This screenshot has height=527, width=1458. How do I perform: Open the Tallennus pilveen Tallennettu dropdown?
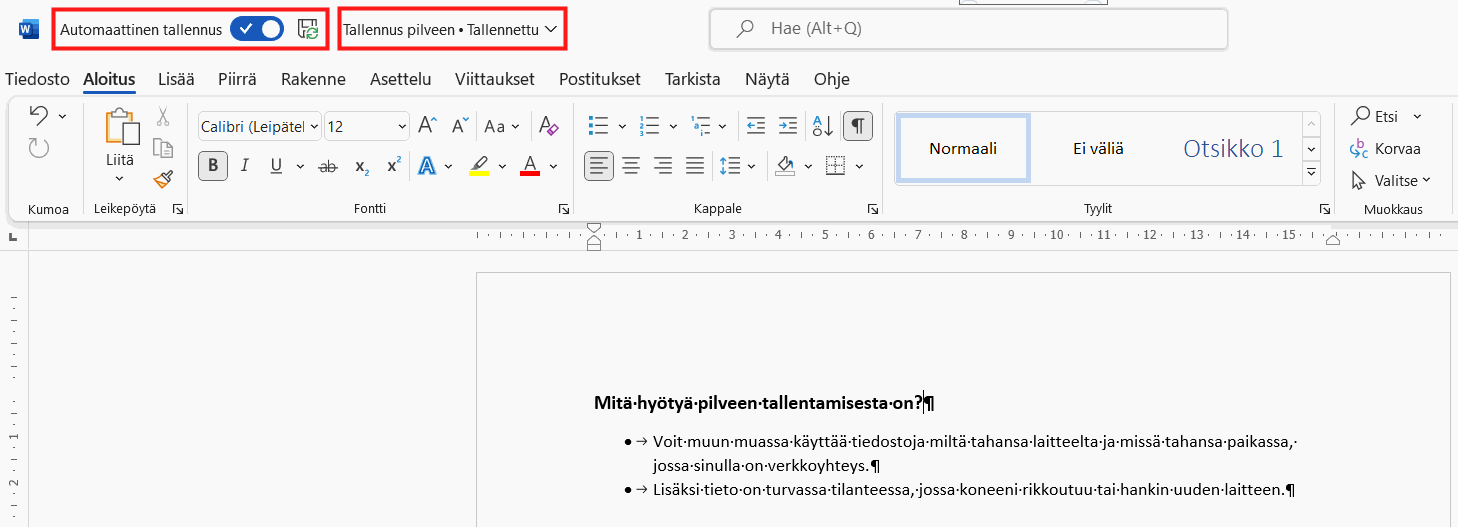451,29
